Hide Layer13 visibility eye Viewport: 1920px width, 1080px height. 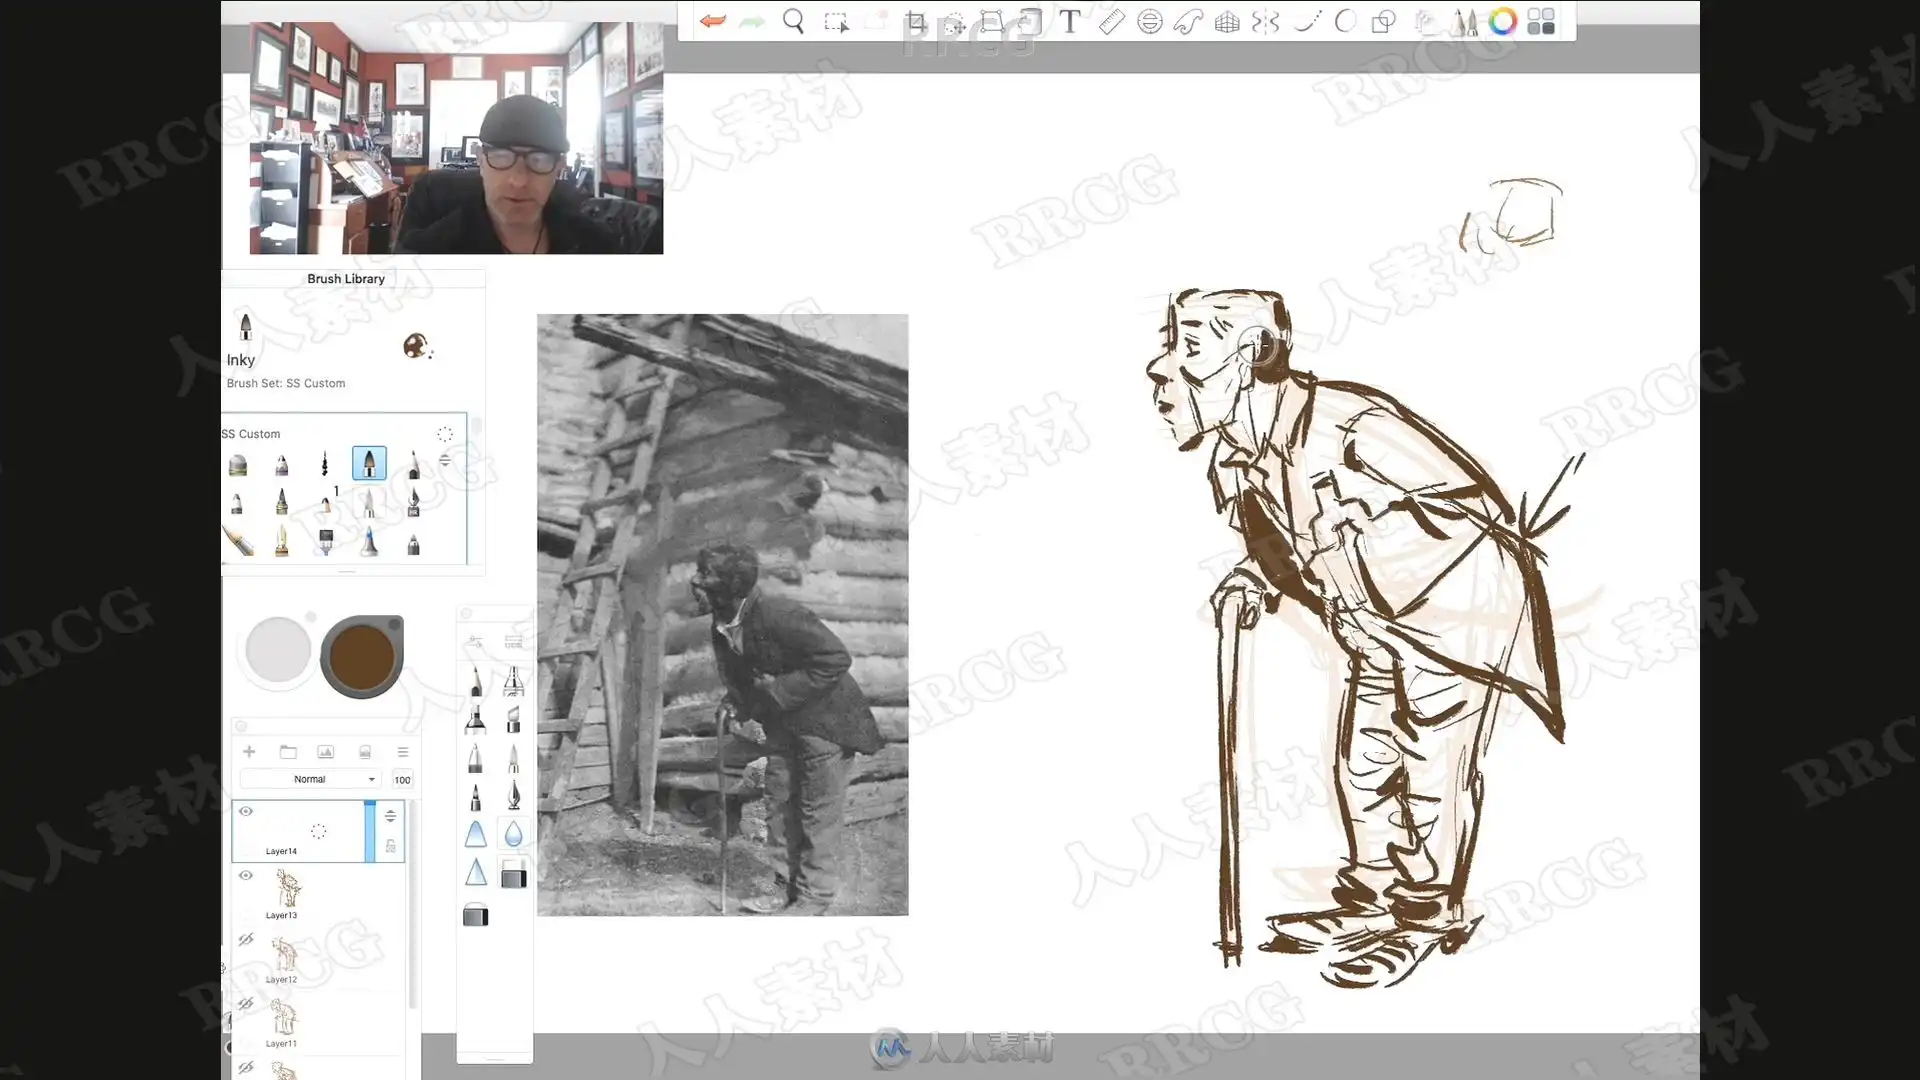click(246, 875)
